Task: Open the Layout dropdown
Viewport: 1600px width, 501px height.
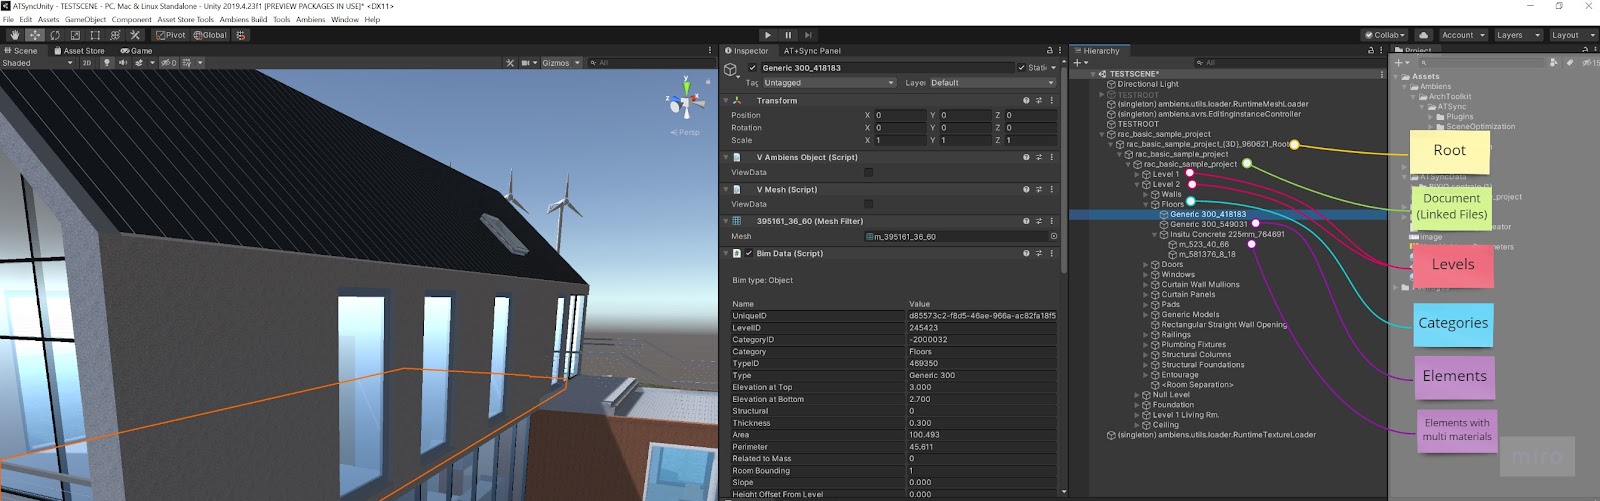Action: pyautogui.click(x=1572, y=35)
